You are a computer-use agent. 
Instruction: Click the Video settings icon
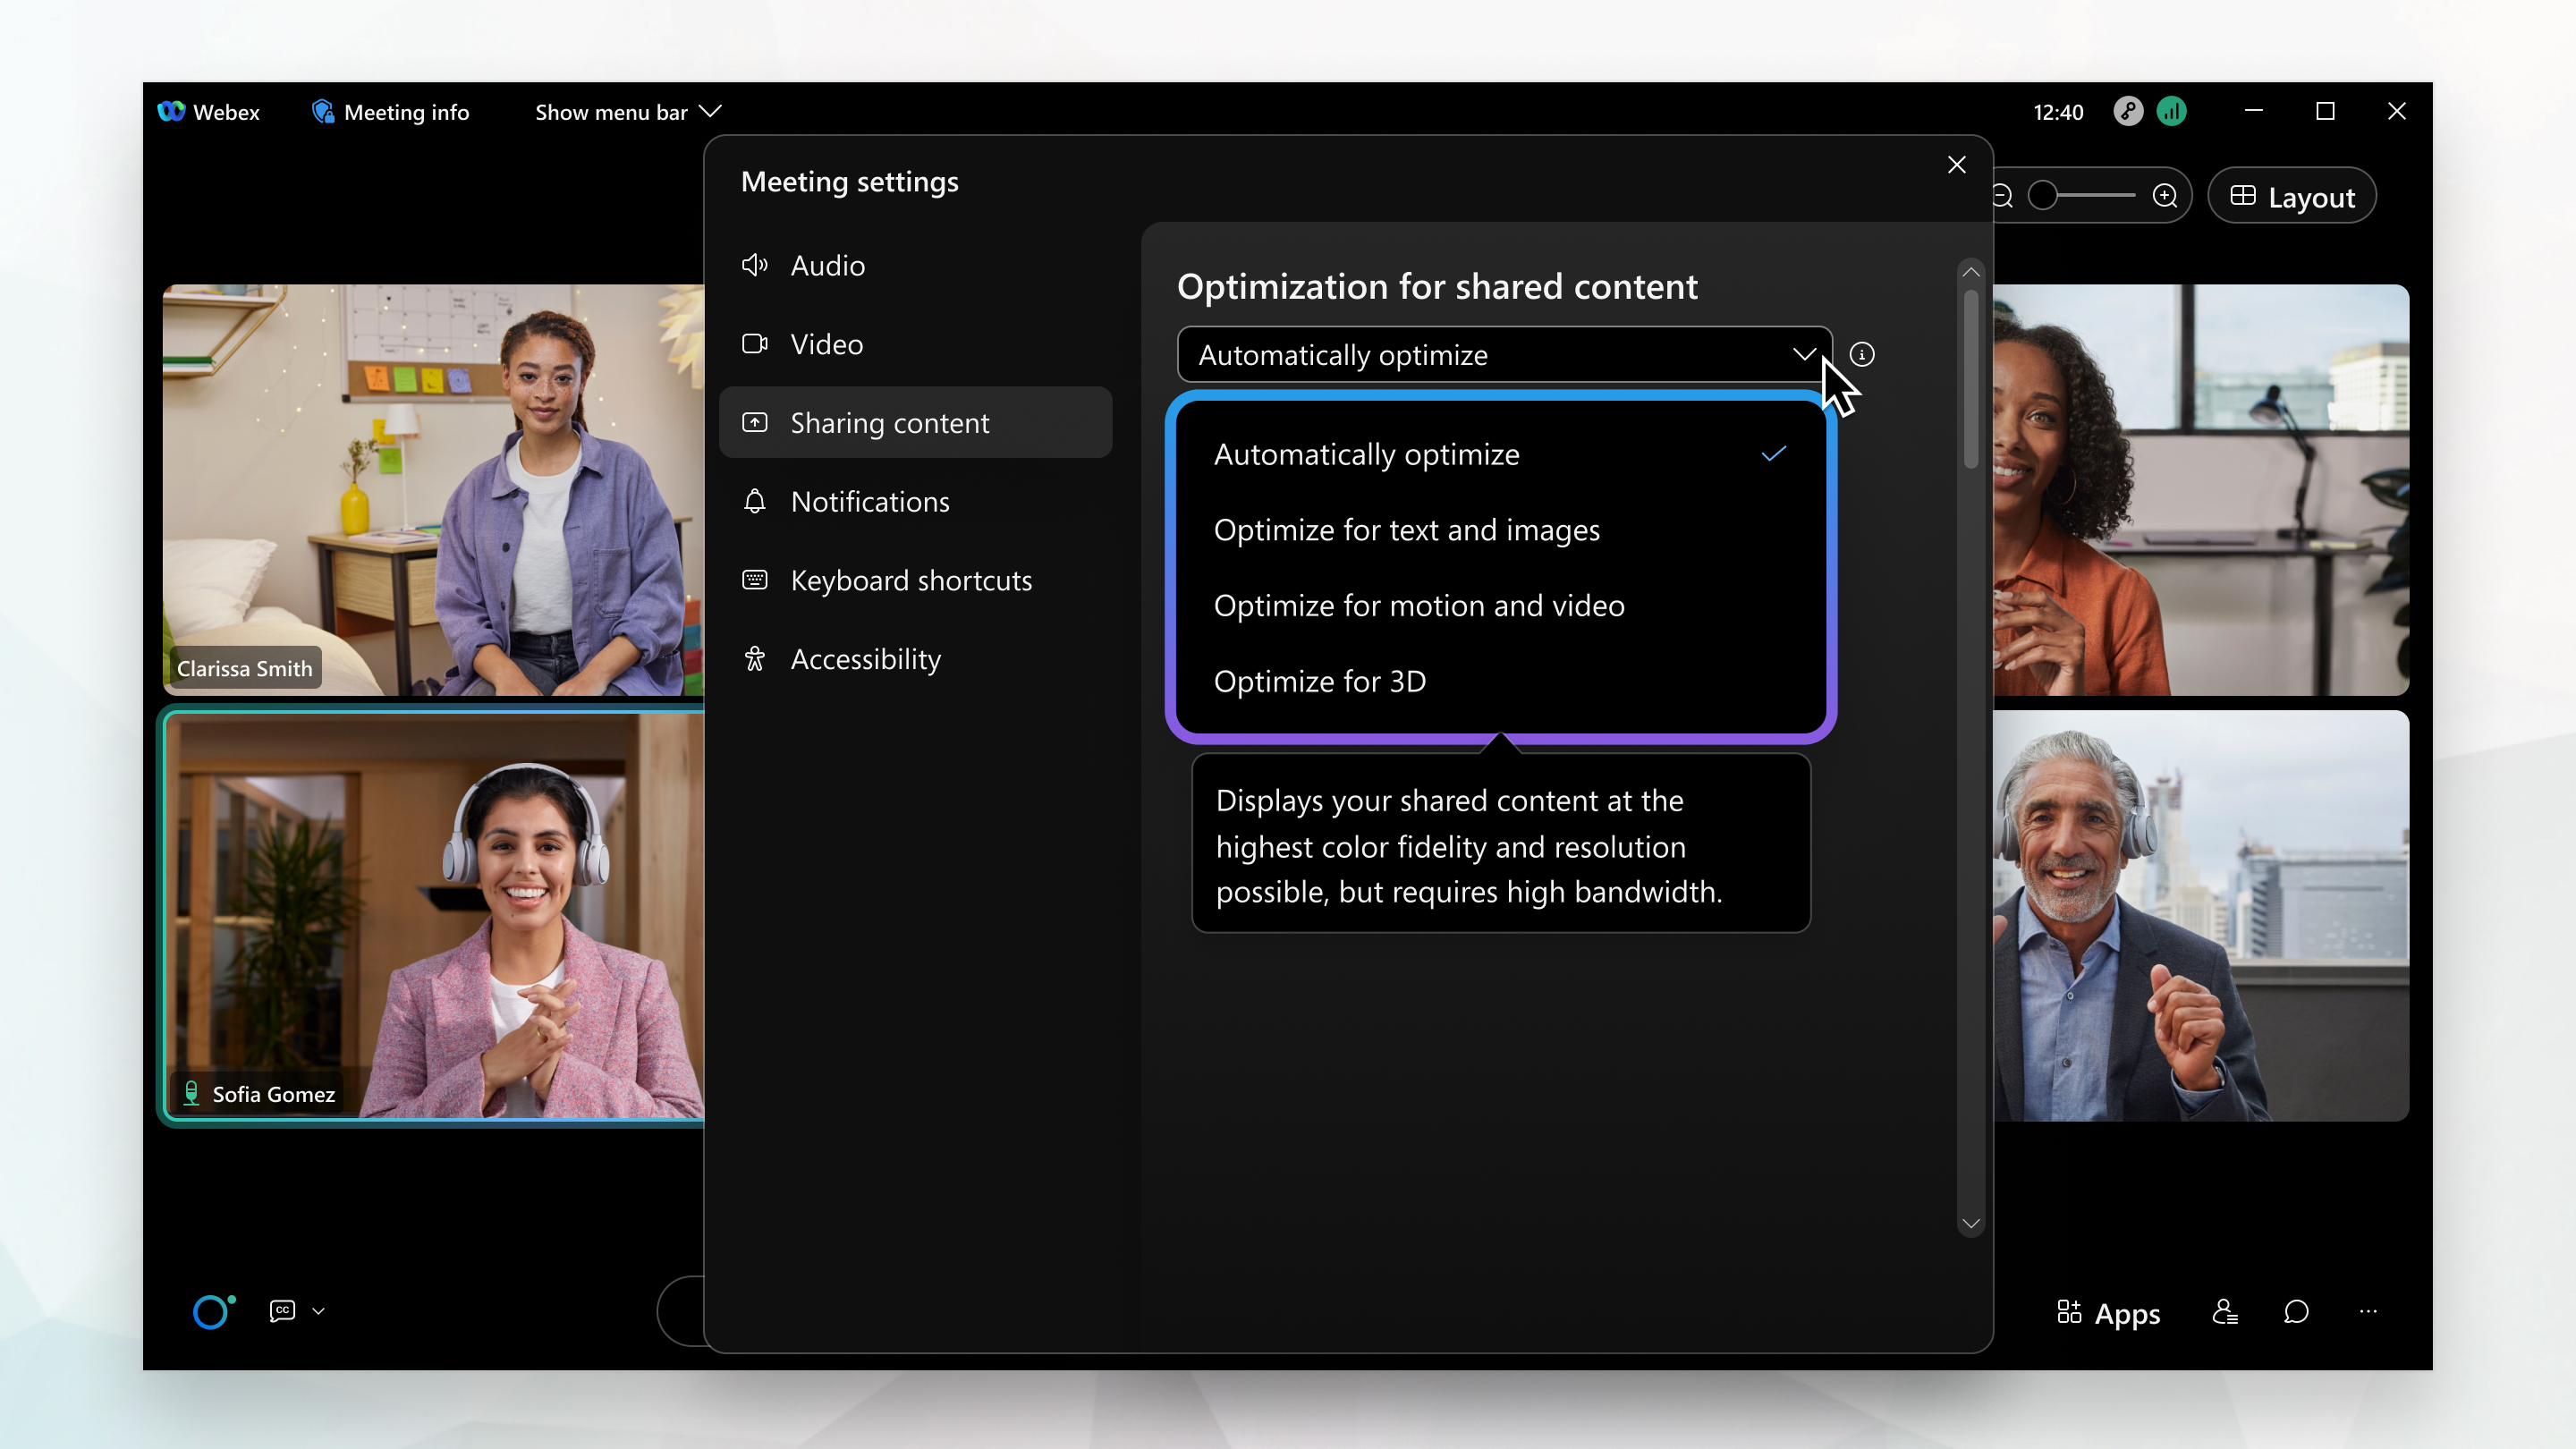click(756, 343)
